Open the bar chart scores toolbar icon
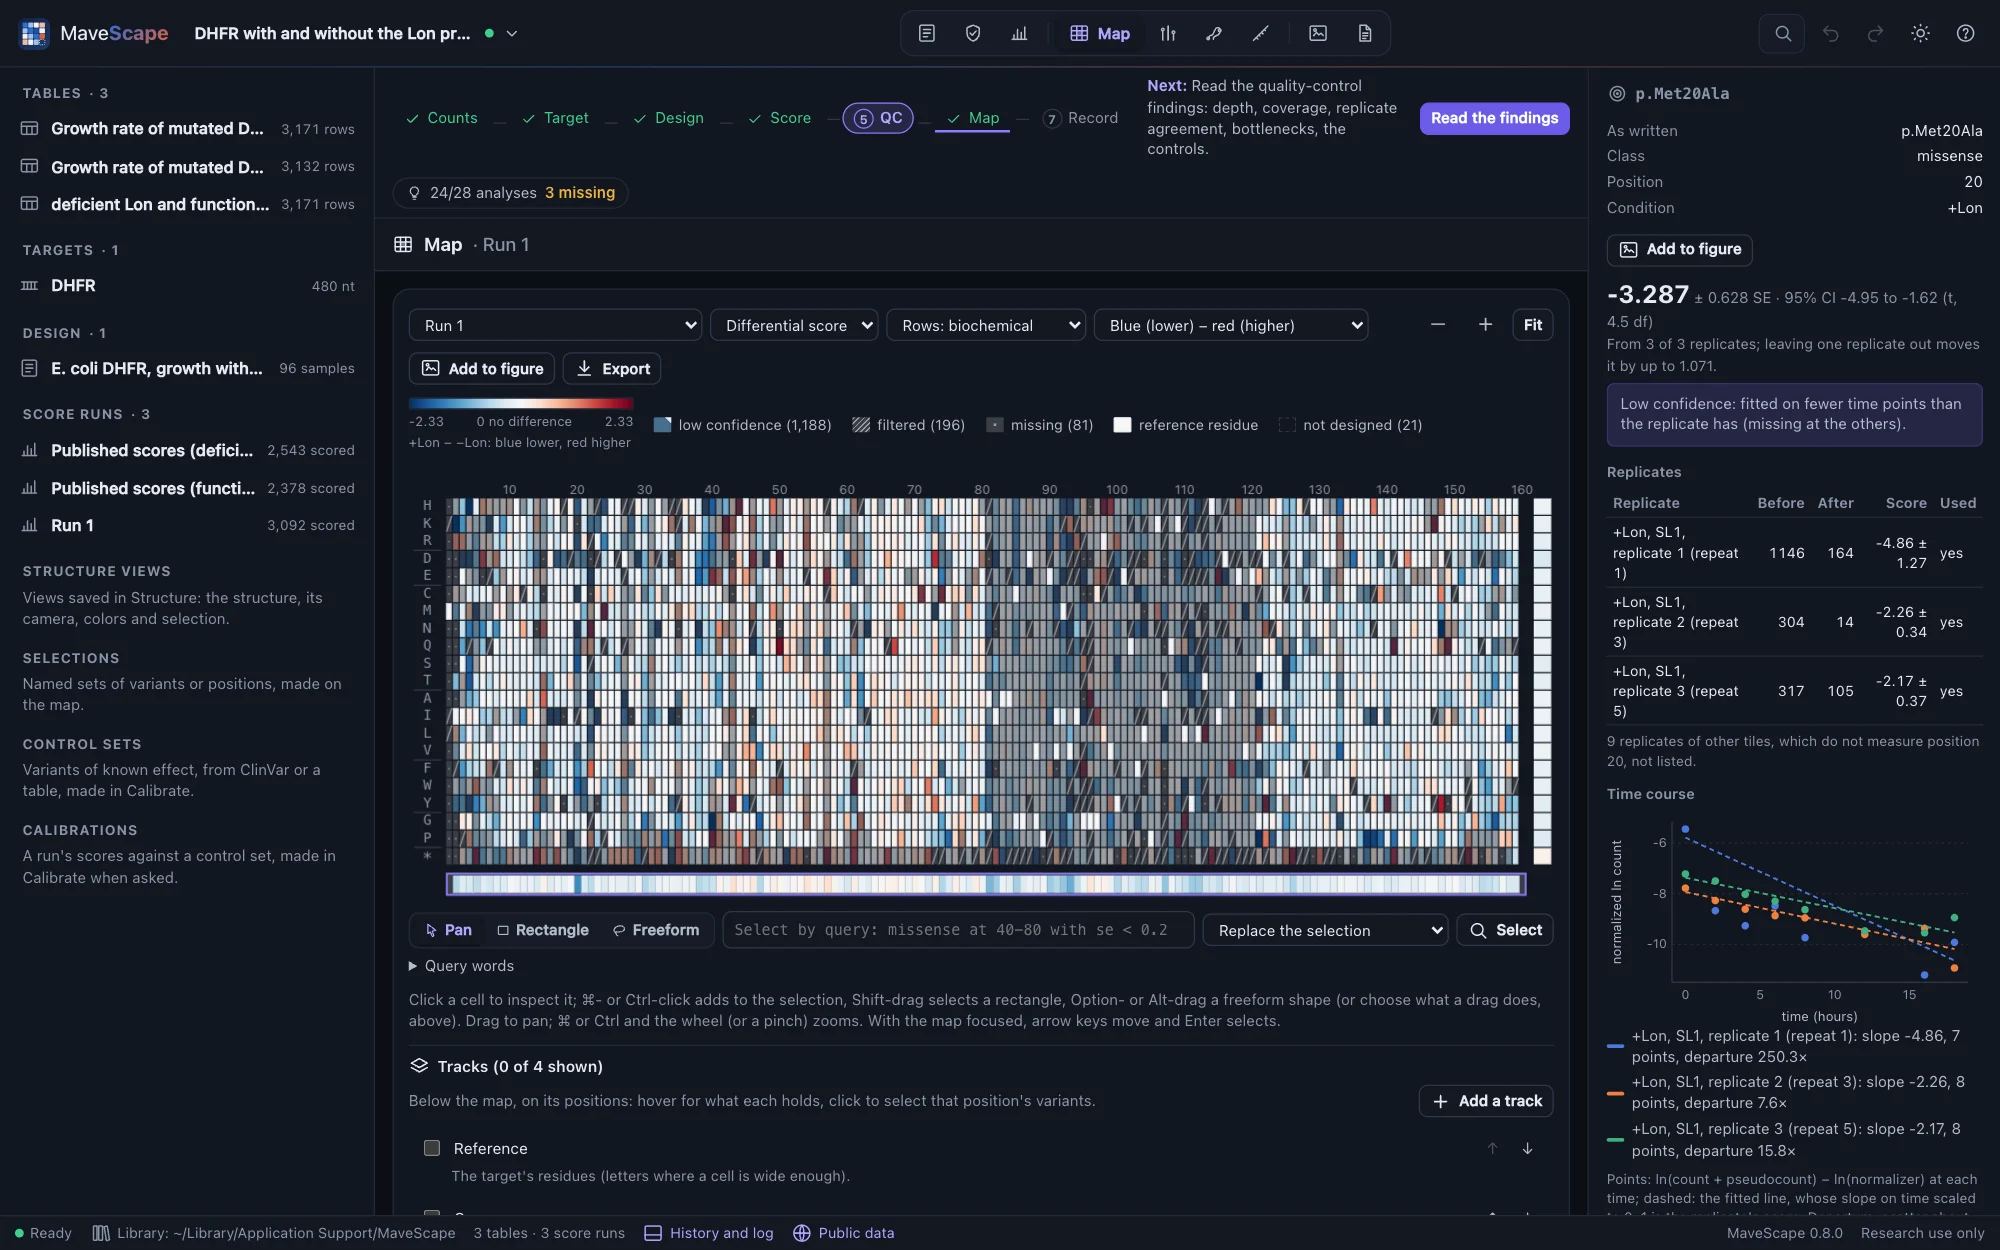This screenshot has height=1250, width=2000. click(x=1019, y=33)
